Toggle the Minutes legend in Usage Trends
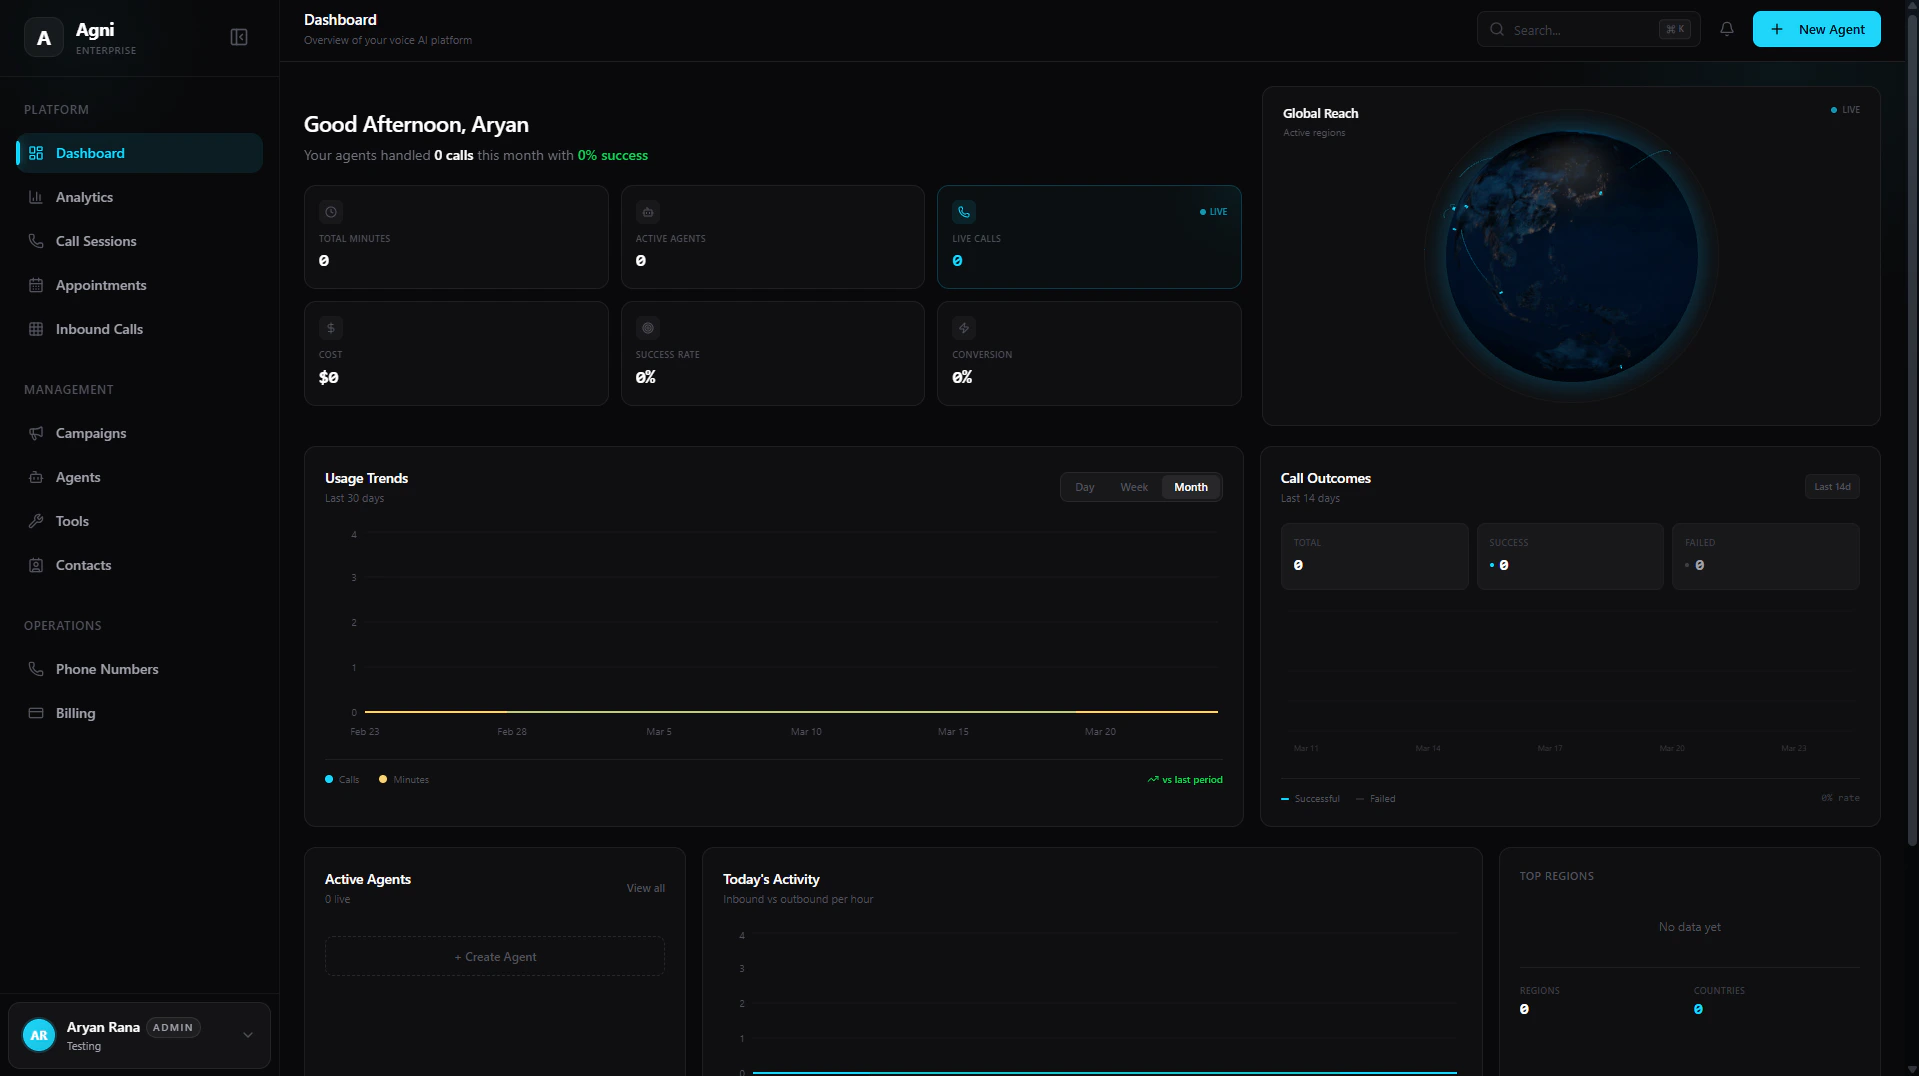Image resolution: width=1919 pixels, height=1076 pixels. pyautogui.click(x=403, y=780)
